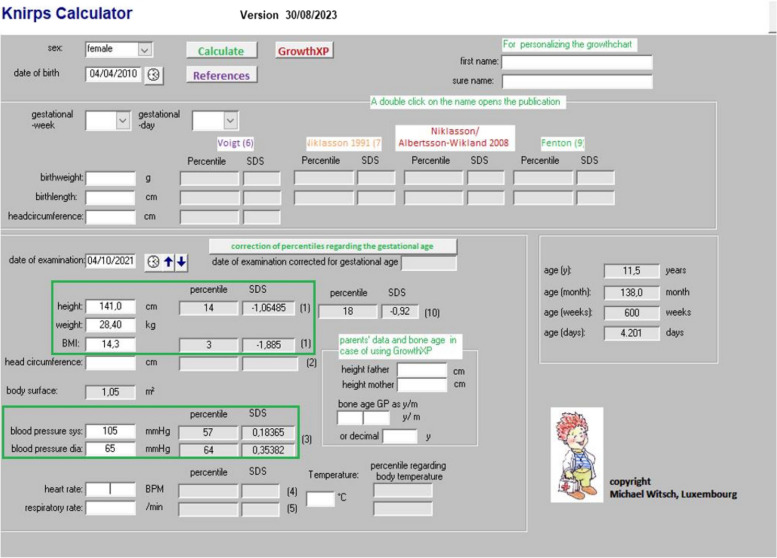Click the first name input field
The height and width of the screenshot is (558, 777).
click(x=576, y=62)
